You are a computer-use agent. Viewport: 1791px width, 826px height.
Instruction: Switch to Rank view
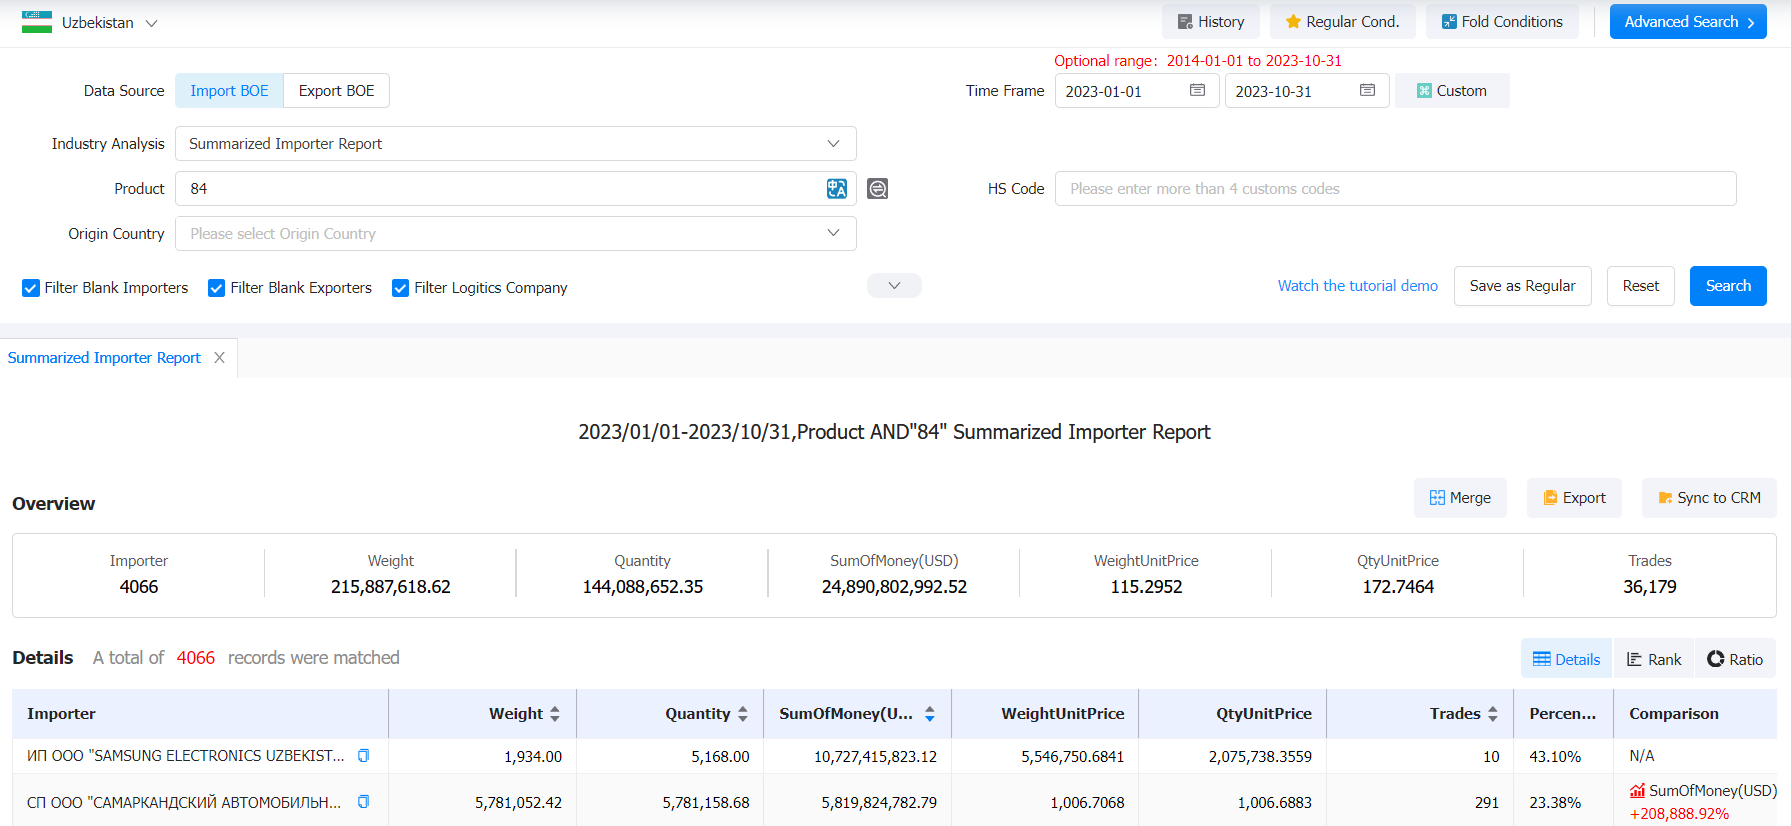1654,659
